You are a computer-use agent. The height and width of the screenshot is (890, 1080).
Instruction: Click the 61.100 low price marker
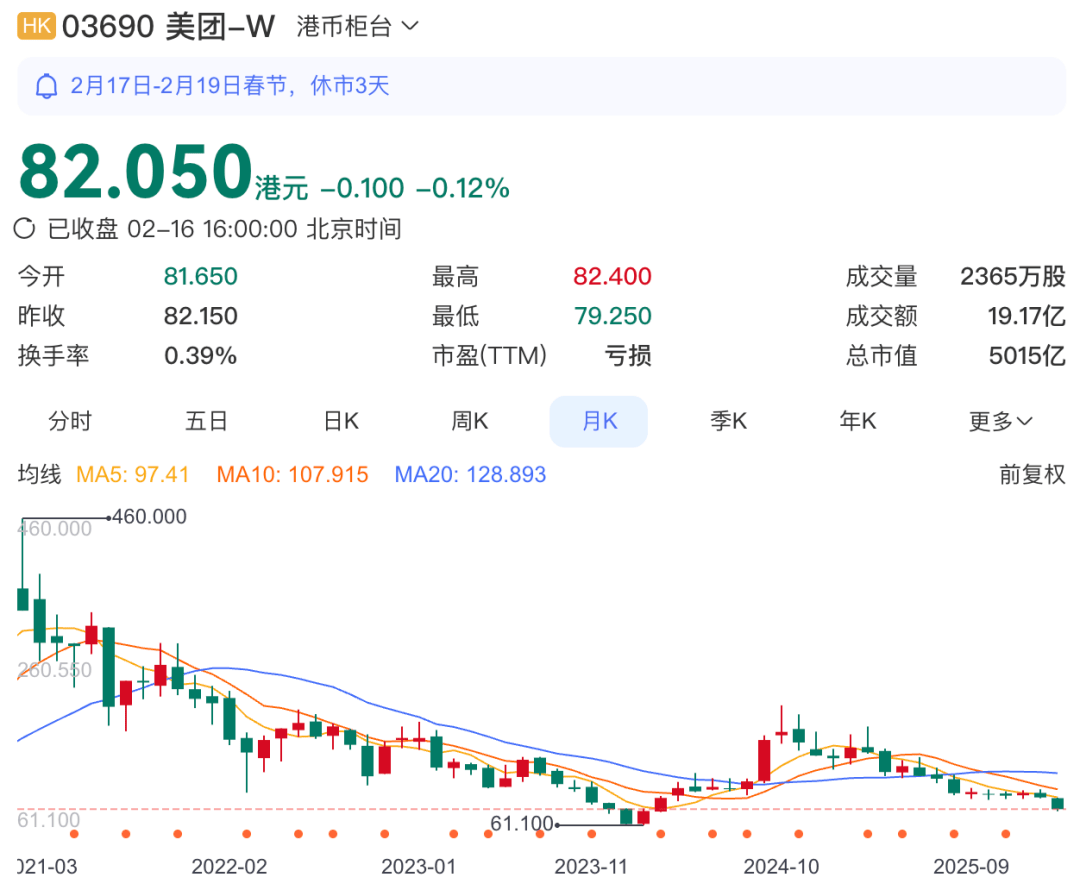point(521,823)
